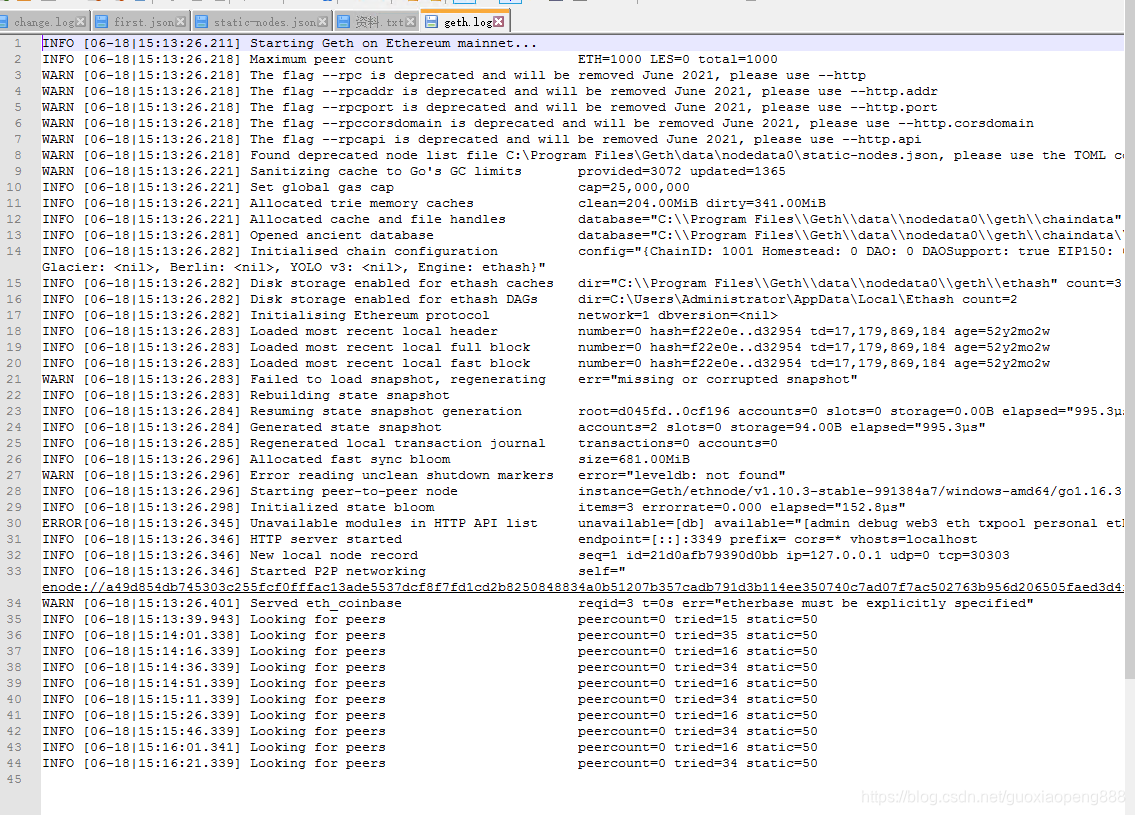Click line number 30 in the margin
The height and width of the screenshot is (815, 1135).
(14, 523)
